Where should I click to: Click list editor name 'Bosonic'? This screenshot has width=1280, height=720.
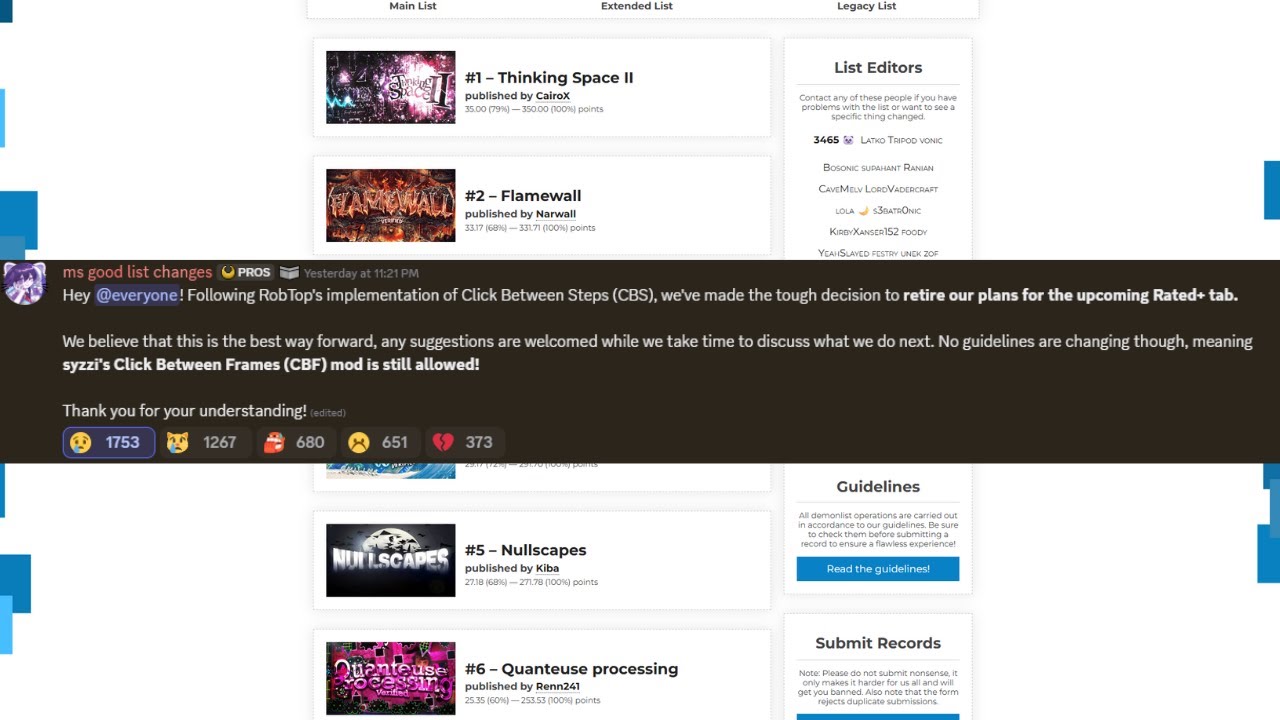click(x=841, y=168)
